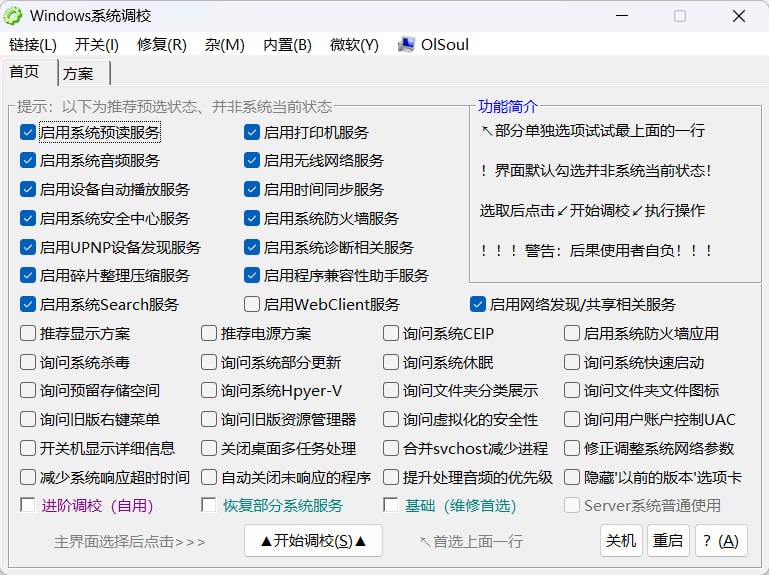The height and width of the screenshot is (575, 769).
Task: Click the green gear app icon in the title bar
Action: pyautogui.click(x=13, y=16)
